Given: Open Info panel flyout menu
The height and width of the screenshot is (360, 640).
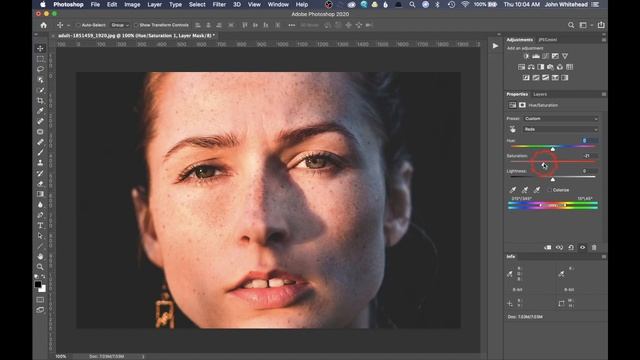Looking at the screenshot, I should pyautogui.click(x=604, y=257).
